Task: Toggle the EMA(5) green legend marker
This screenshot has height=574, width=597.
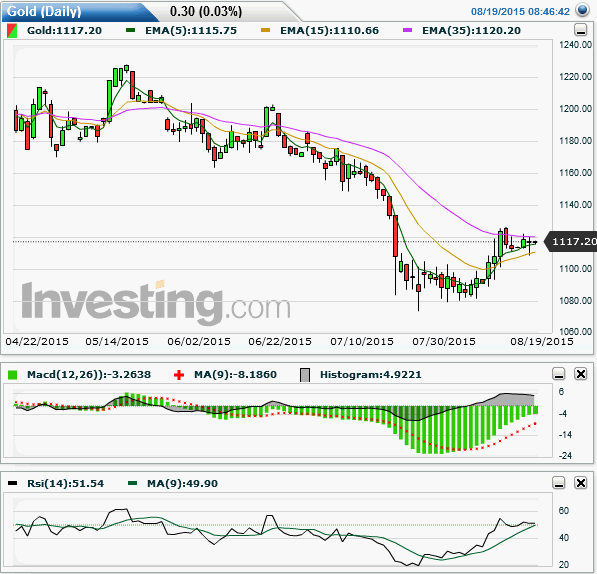Action: [131, 30]
